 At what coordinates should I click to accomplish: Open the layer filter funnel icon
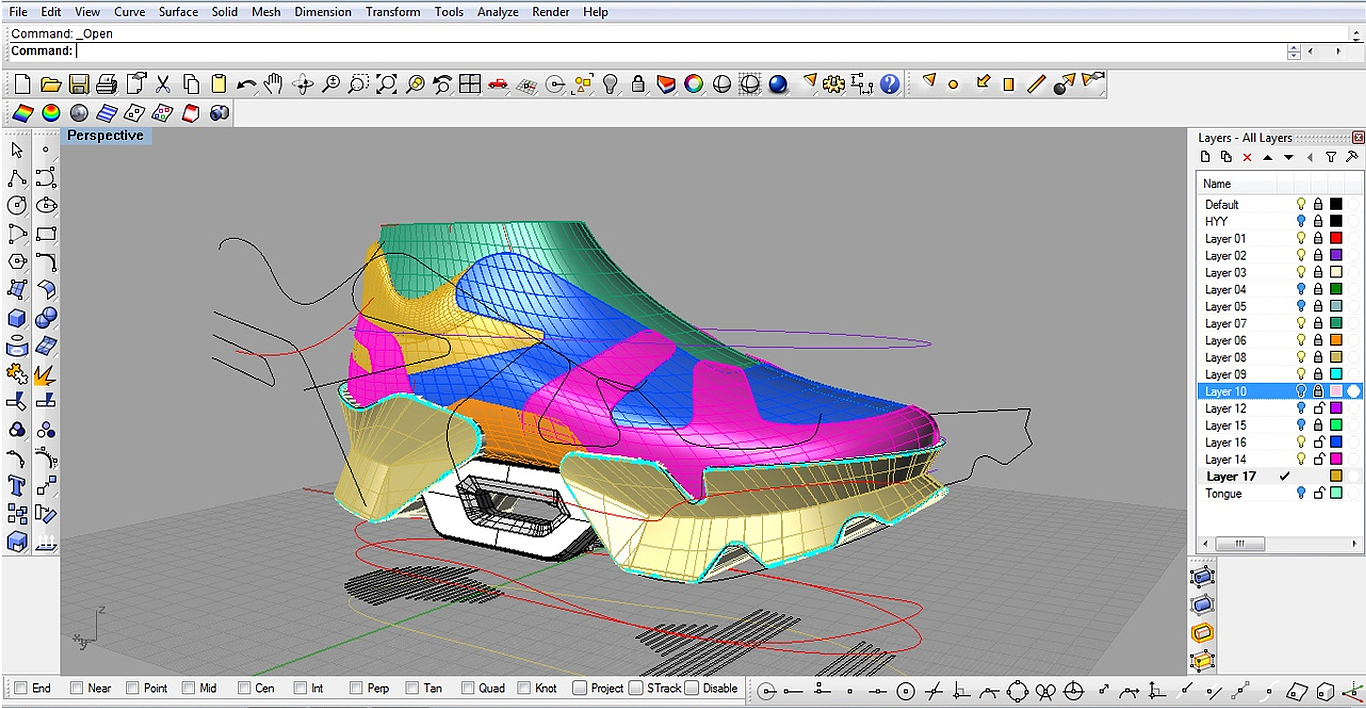pyautogui.click(x=1331, y=157)
